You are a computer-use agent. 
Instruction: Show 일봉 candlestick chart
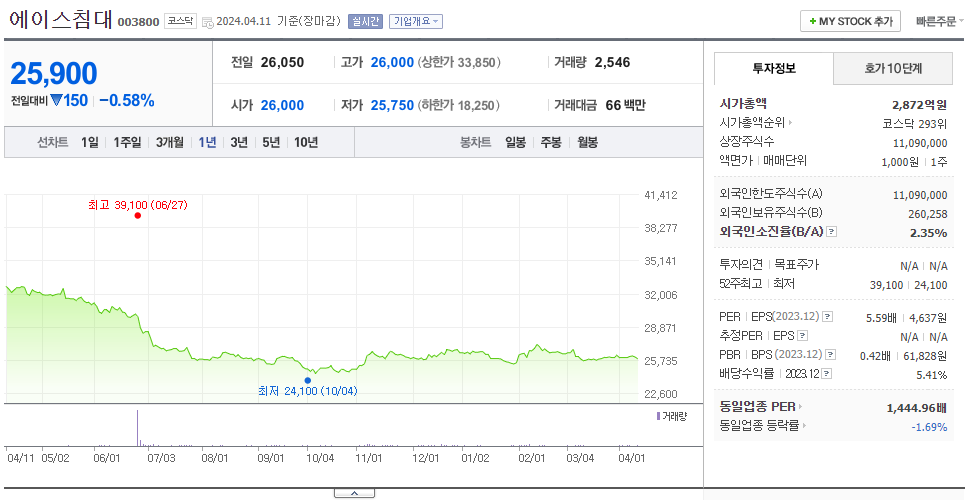(x=515, y=143)
